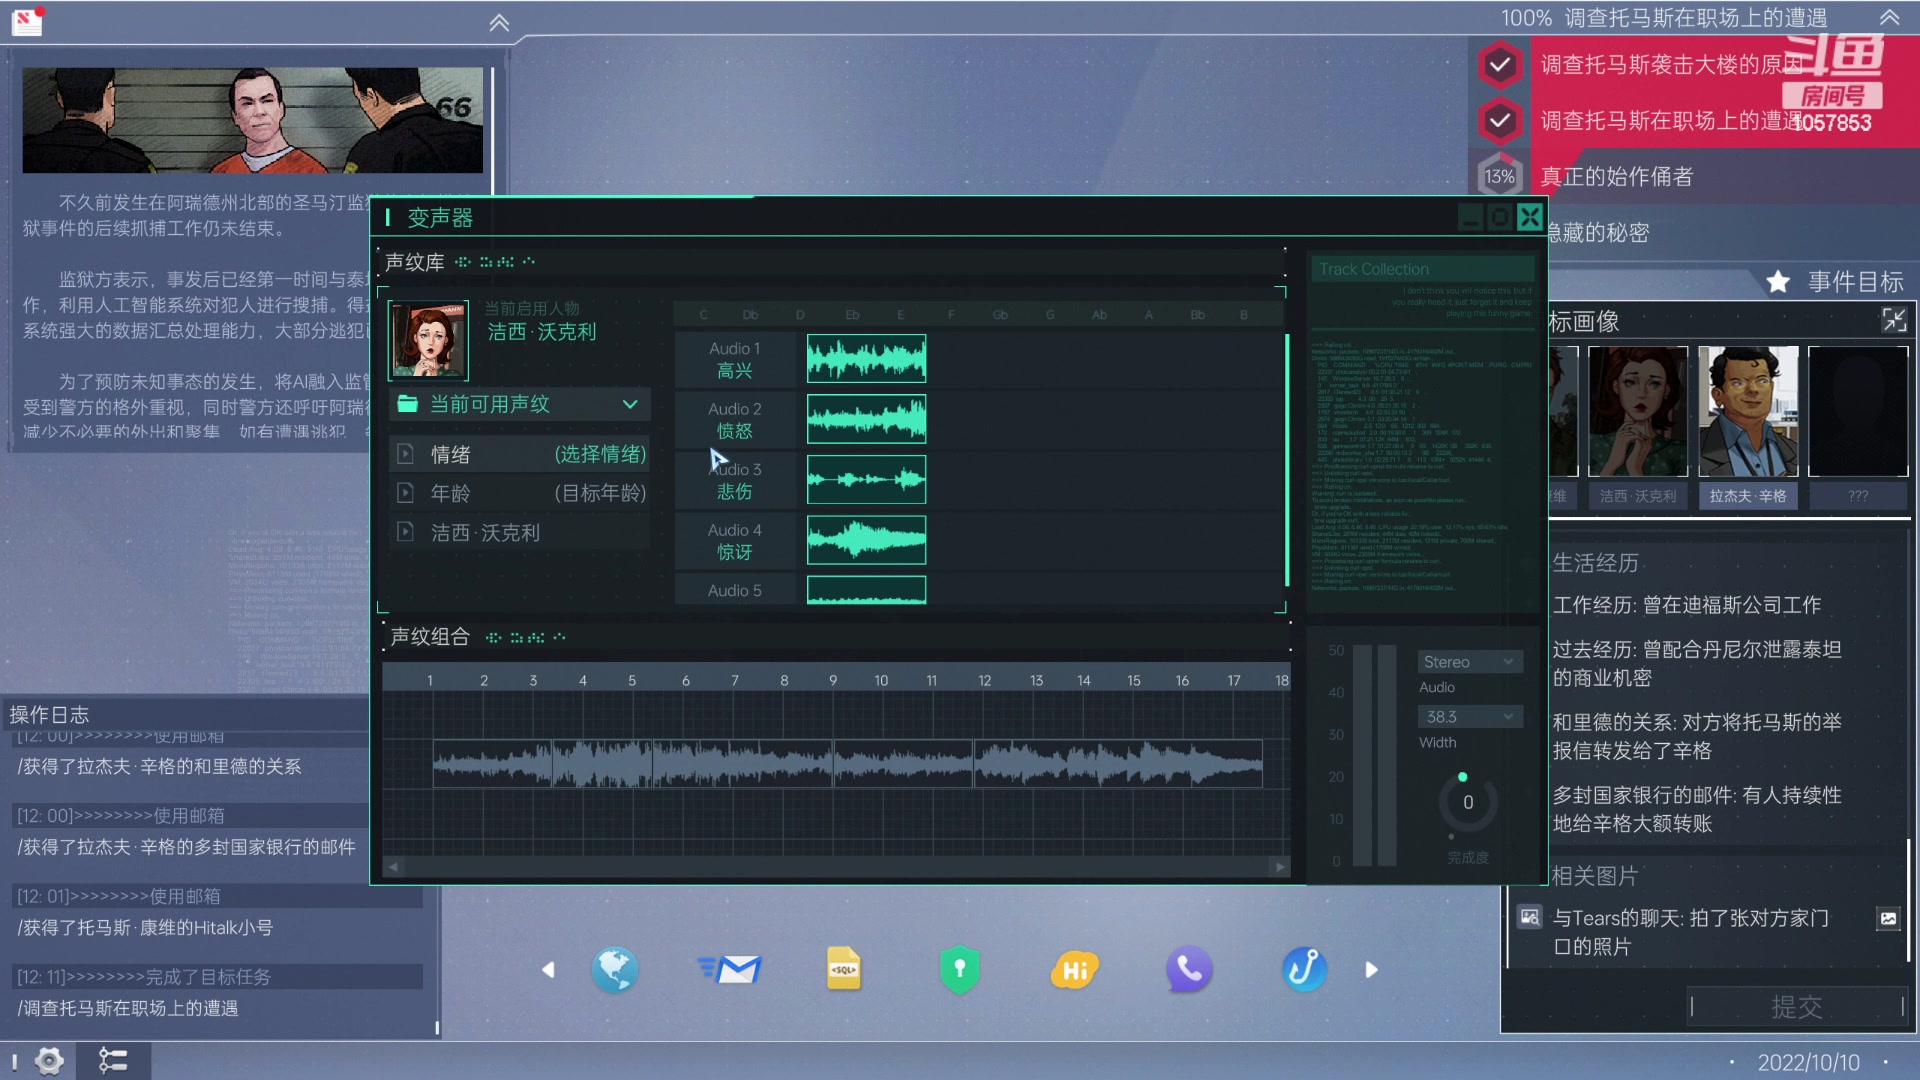Click timeline marker 9
This screenshot has height=1080, width=1920.
coord(833,680)
